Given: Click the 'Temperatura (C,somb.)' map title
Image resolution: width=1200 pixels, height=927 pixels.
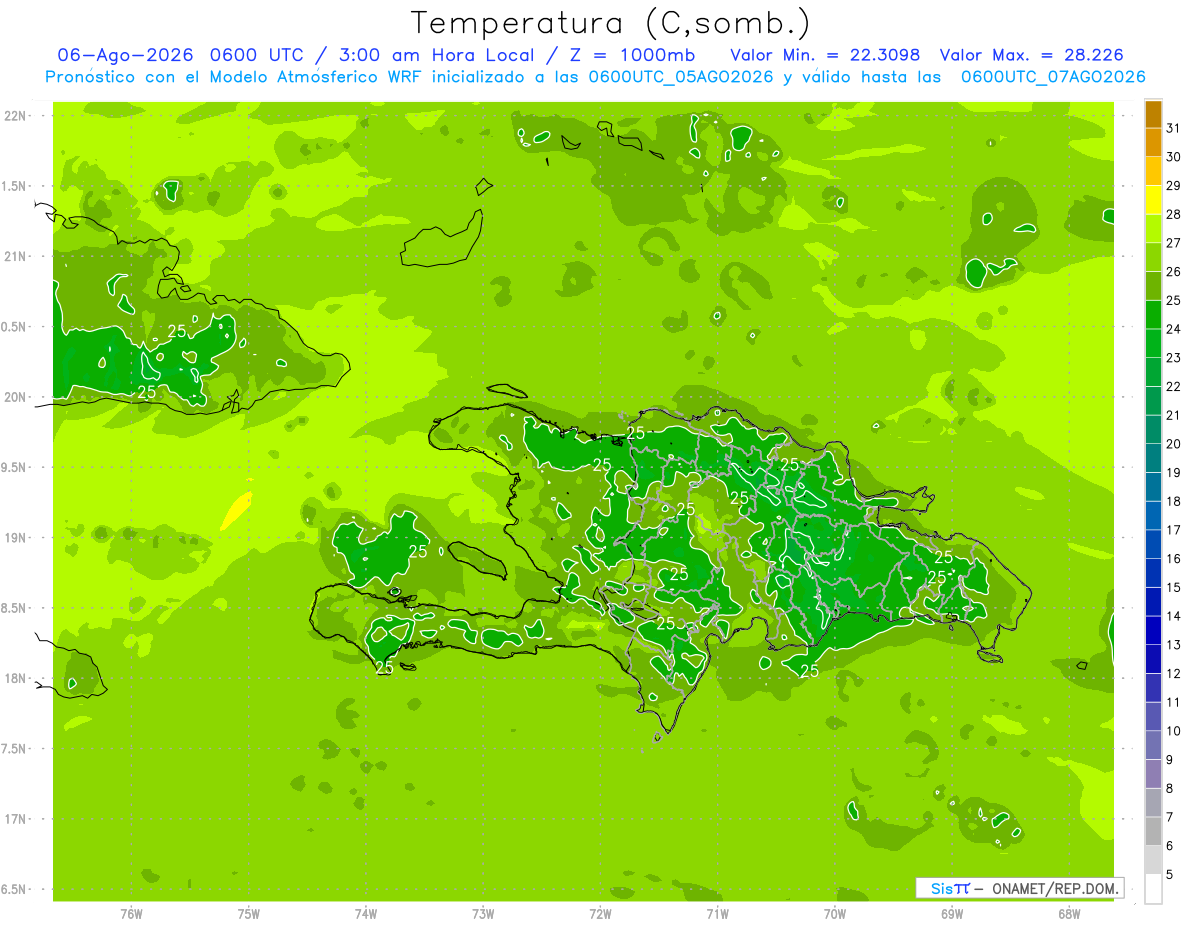Looking at the screenshot, I should [x=610, y=23].
